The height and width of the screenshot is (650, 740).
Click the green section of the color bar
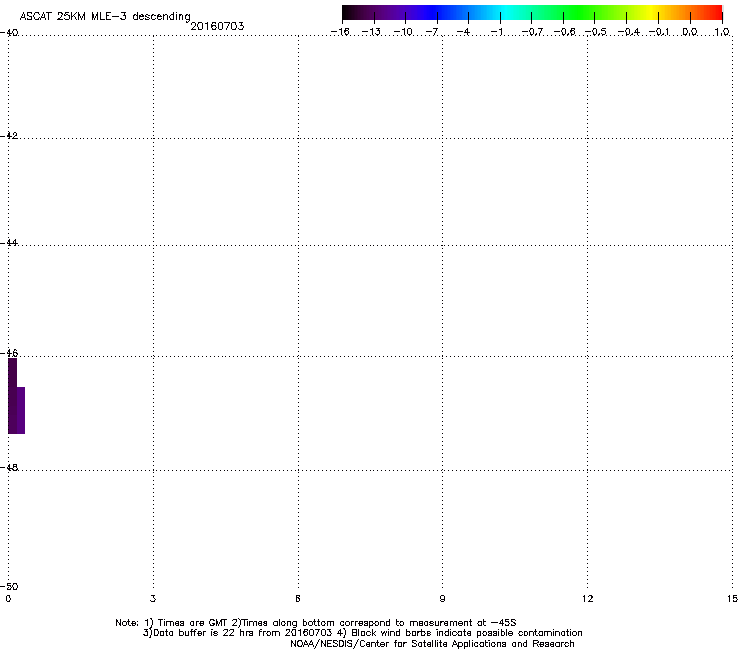point(579,13)
